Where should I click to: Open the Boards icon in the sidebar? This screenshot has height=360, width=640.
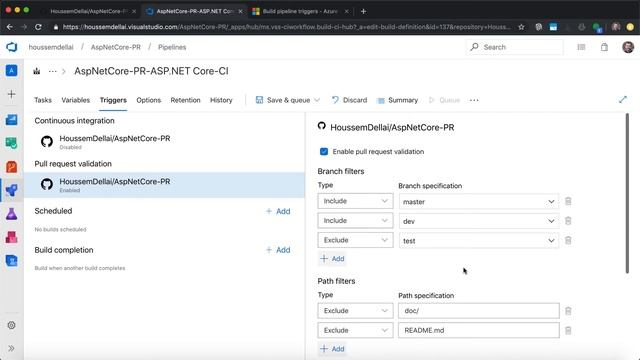coord(11,143)
